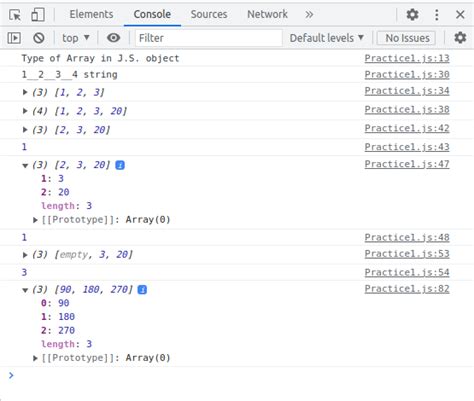Click the No Issues button
This screenshot has width=474, height=401.
click(407, 38)
